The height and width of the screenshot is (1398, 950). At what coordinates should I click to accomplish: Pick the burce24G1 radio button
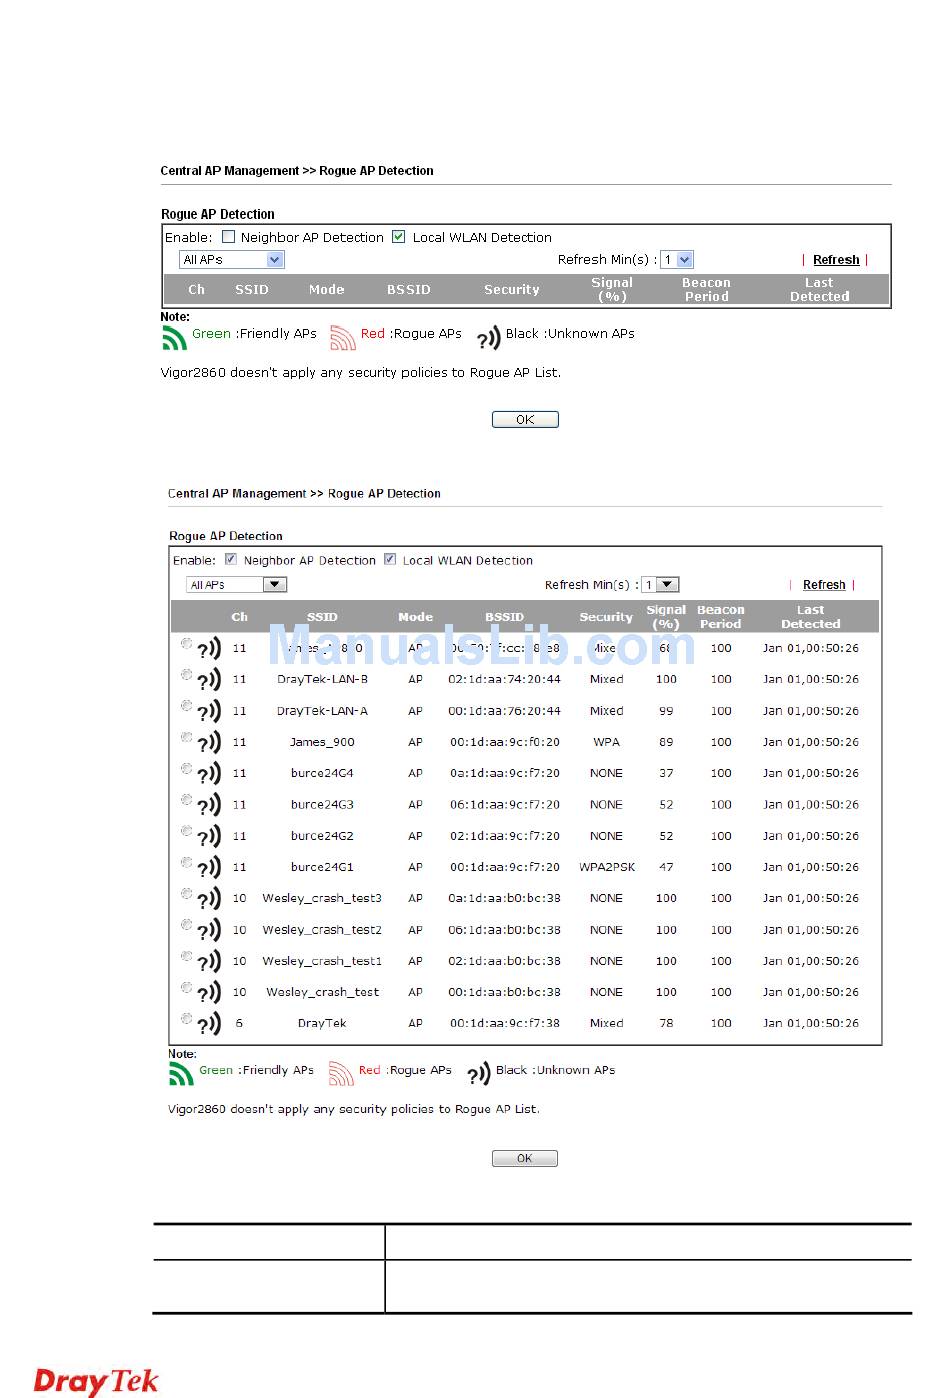[186, 862]
